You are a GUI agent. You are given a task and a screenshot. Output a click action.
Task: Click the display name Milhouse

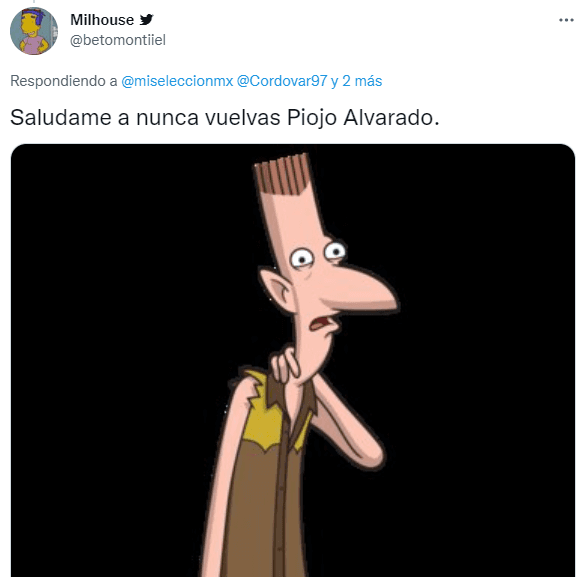(102, 20)
